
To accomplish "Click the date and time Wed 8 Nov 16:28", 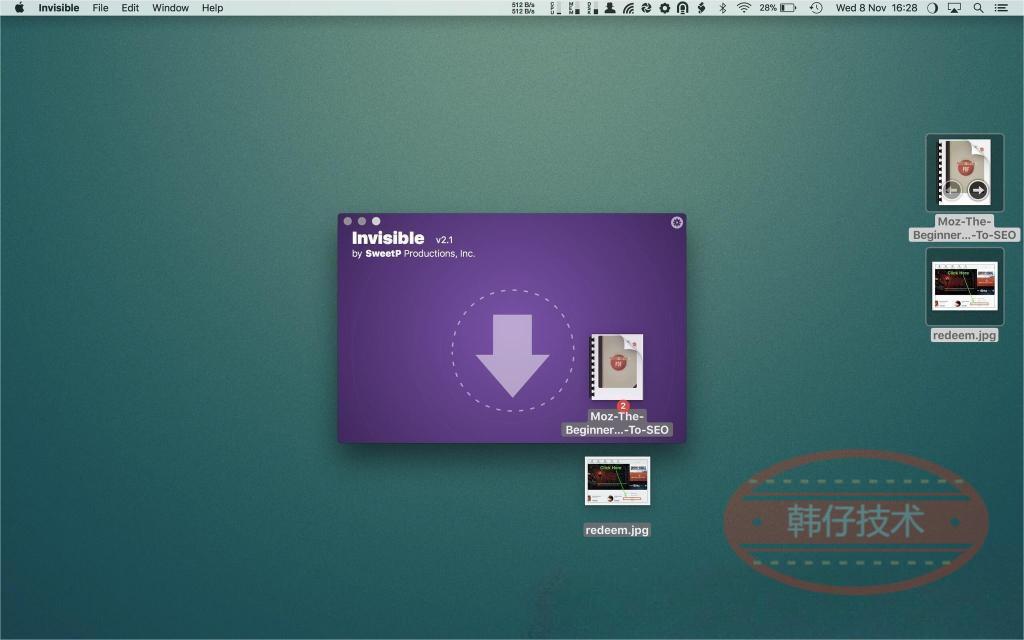I will tap(876, 8).
